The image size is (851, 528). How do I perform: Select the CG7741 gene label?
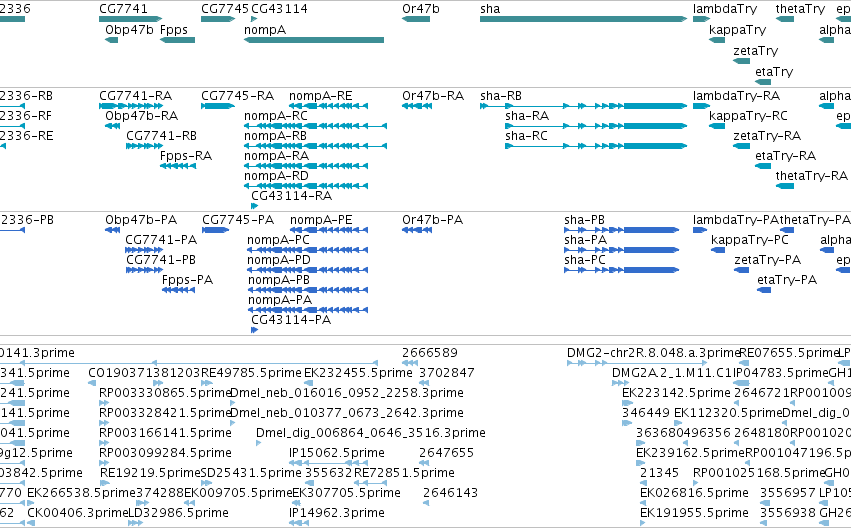point(123,9)
